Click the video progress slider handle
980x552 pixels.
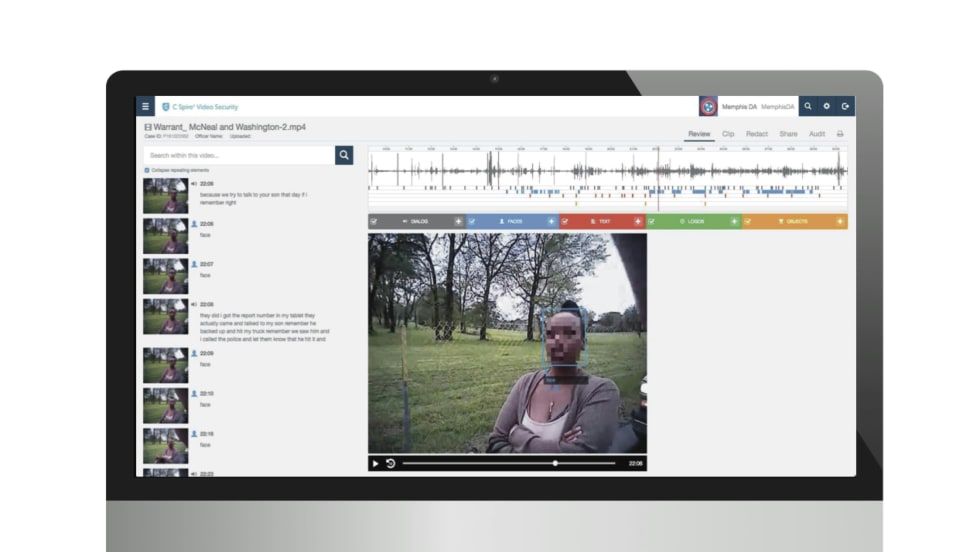555,463
